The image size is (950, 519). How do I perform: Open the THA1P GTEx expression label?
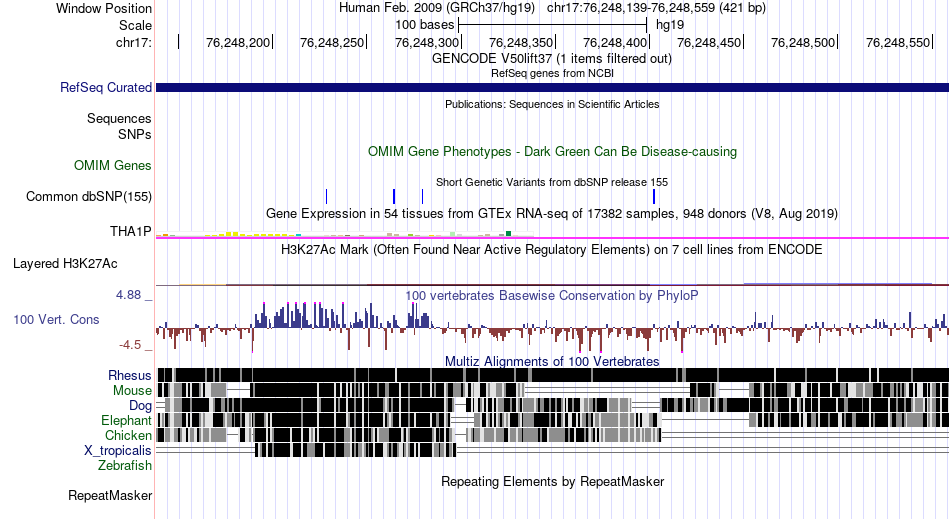[130, 231]
